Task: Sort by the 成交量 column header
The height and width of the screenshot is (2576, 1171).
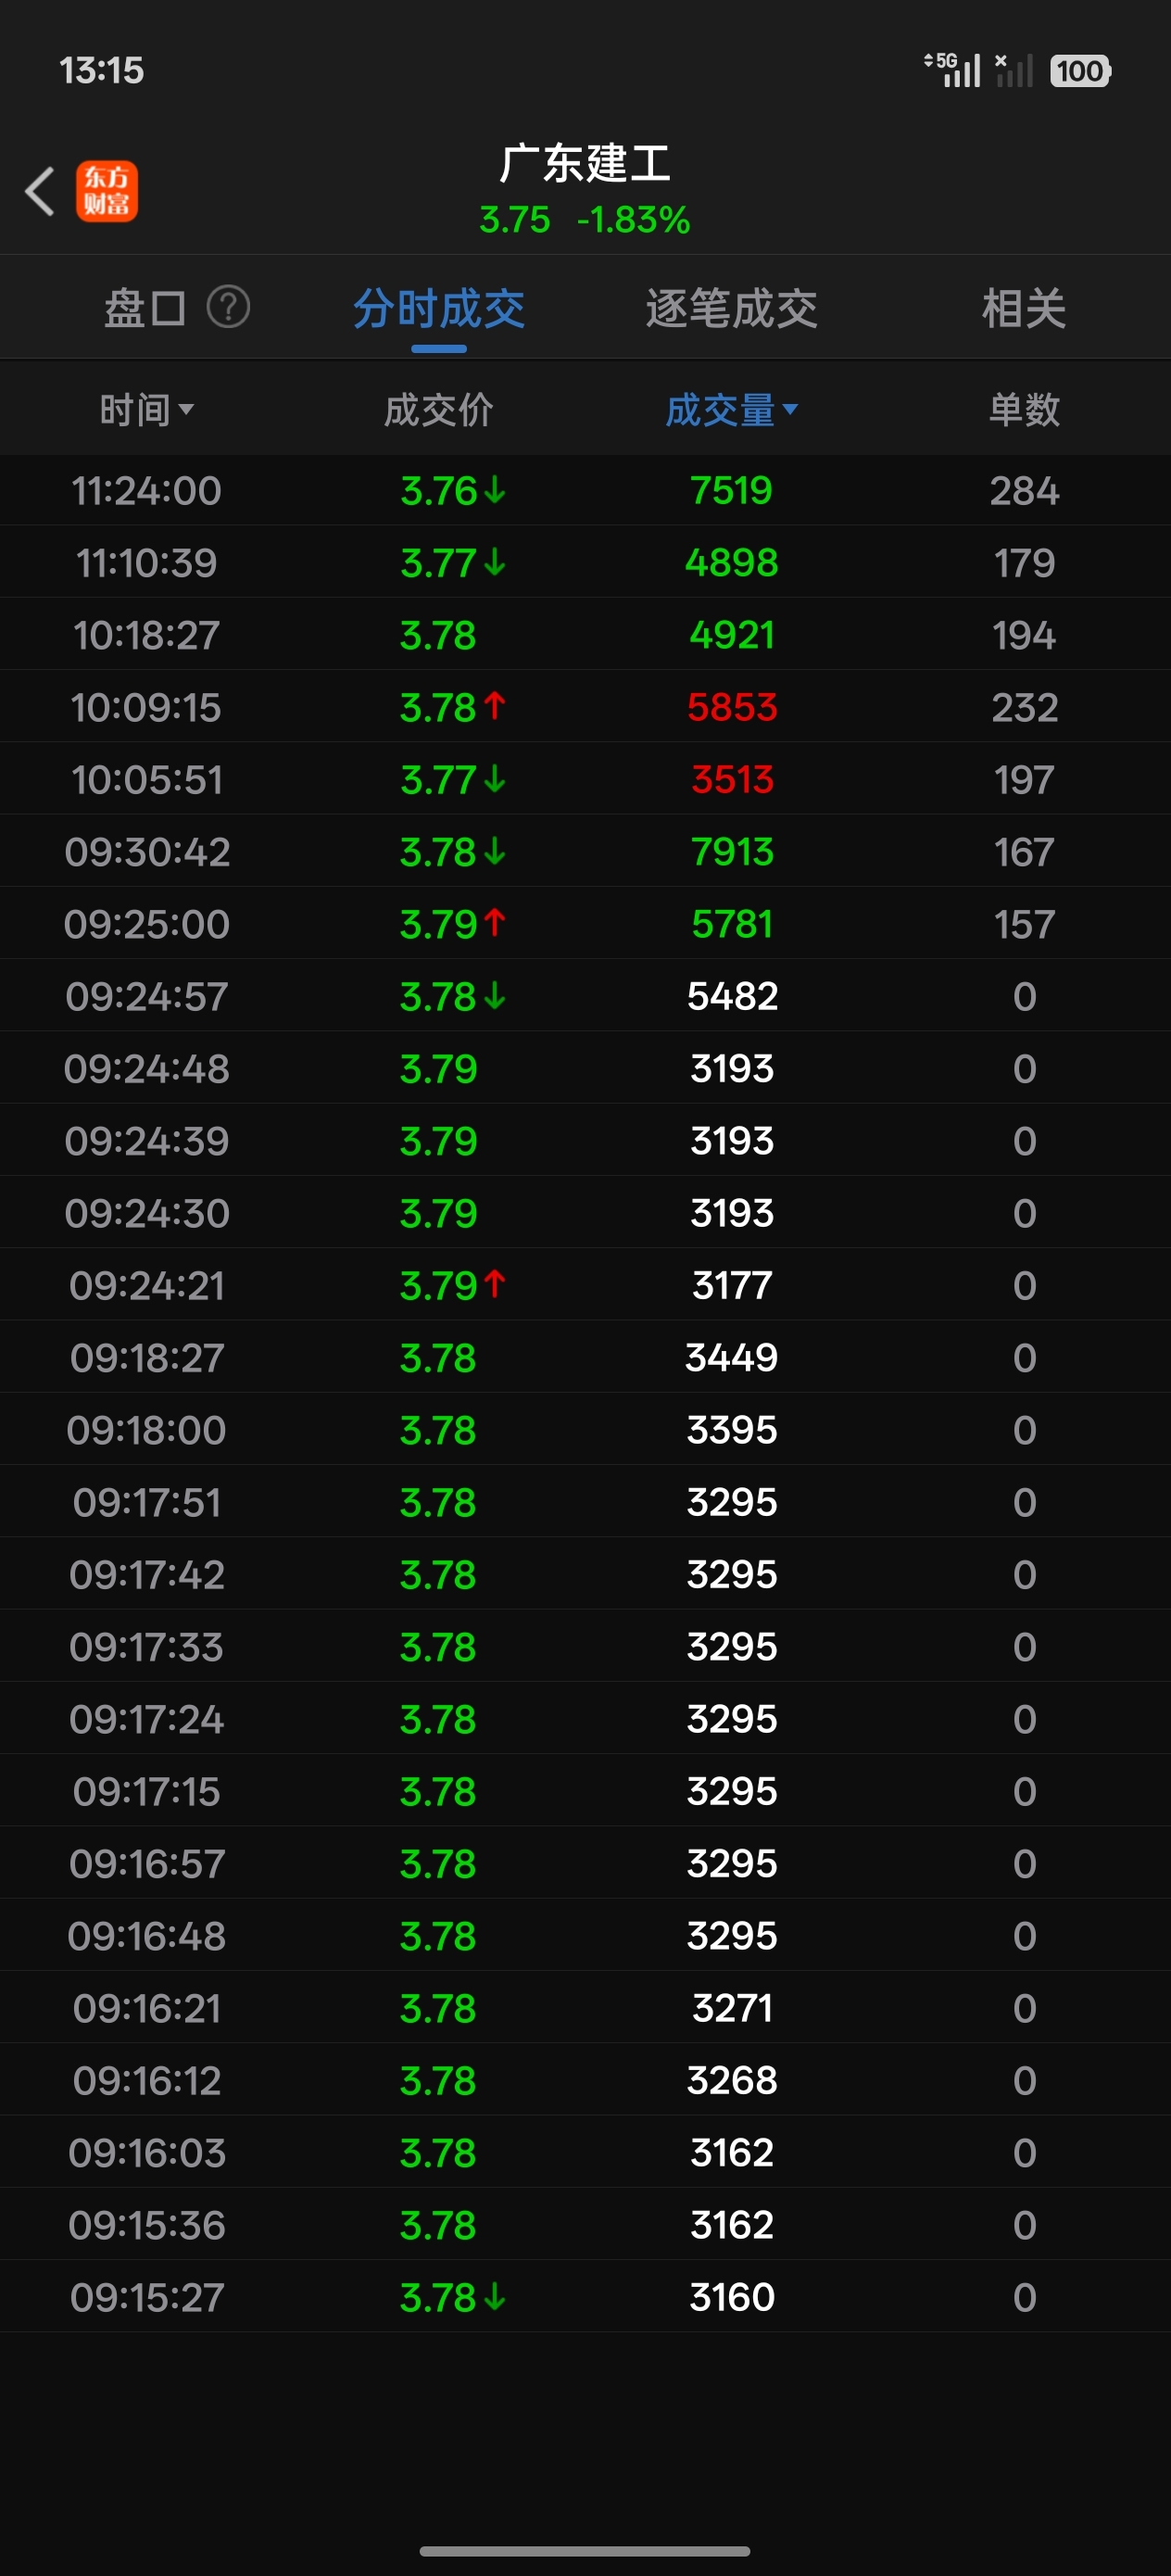Action: click(732, 409)
